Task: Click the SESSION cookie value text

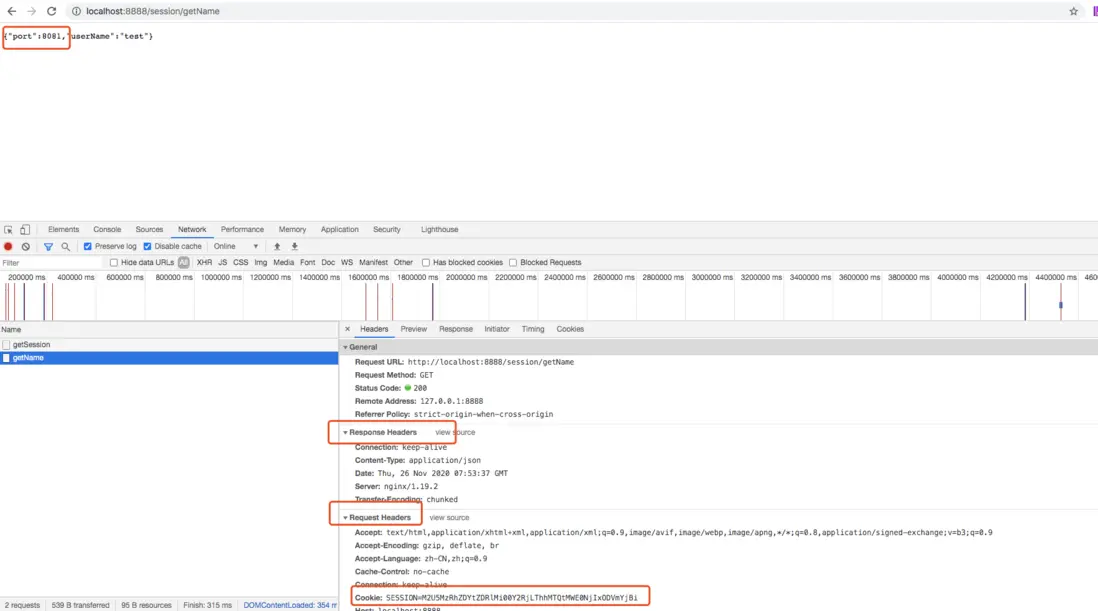Action: coord(512,598)
